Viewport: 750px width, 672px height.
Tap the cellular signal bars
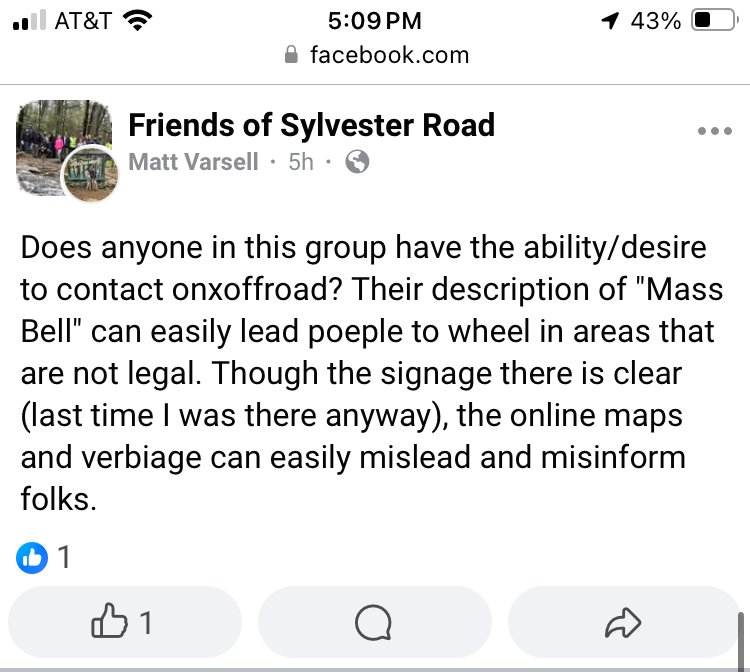coord(30,21)
